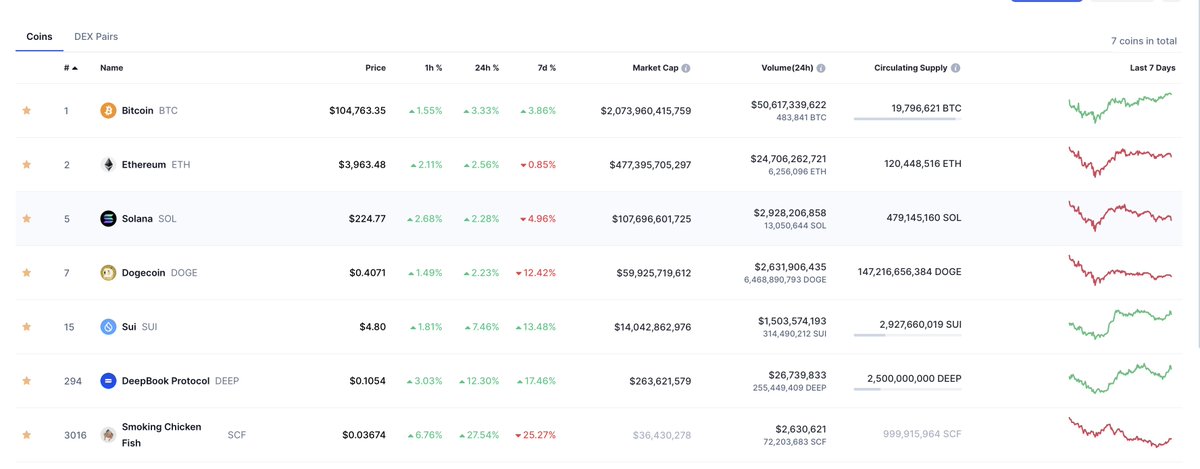Click Sui's market cap $14,042,862,976
This screenshot has height=469, width=1200.
[651, 326]
